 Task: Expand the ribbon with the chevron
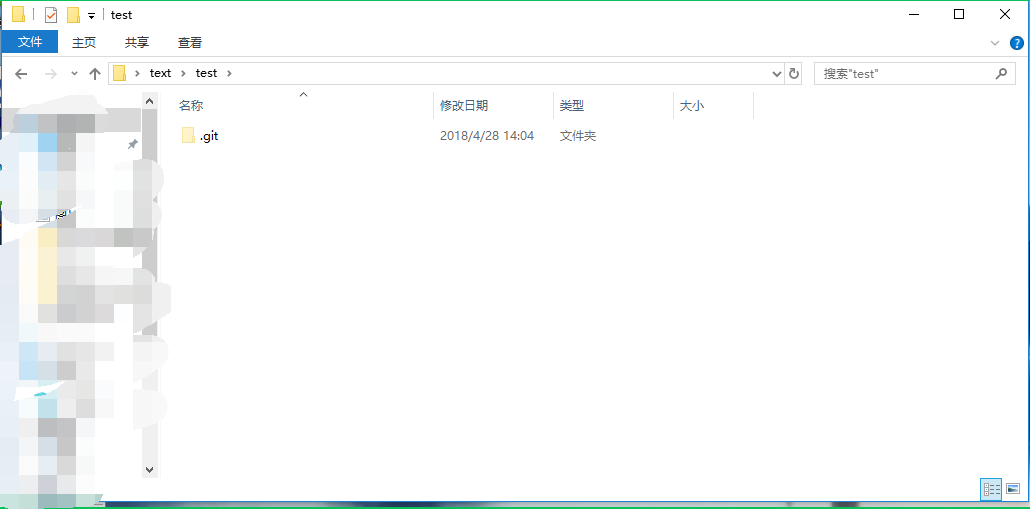pyautogui.click(x=995, y=43)
